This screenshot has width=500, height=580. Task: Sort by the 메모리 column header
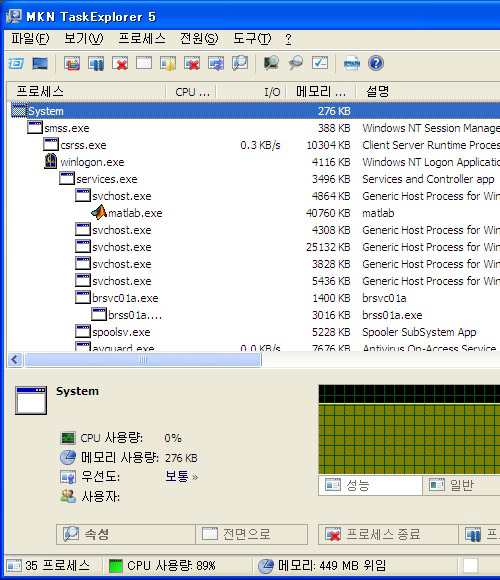coord(321,92)
